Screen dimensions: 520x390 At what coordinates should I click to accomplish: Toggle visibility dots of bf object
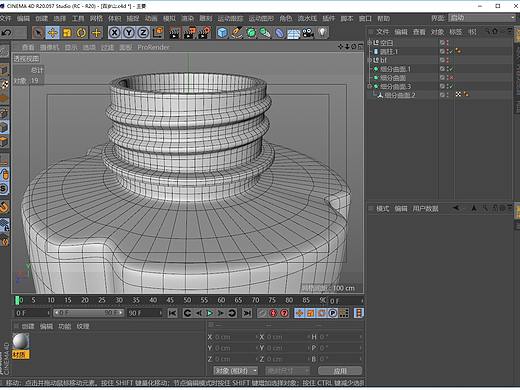447,60
